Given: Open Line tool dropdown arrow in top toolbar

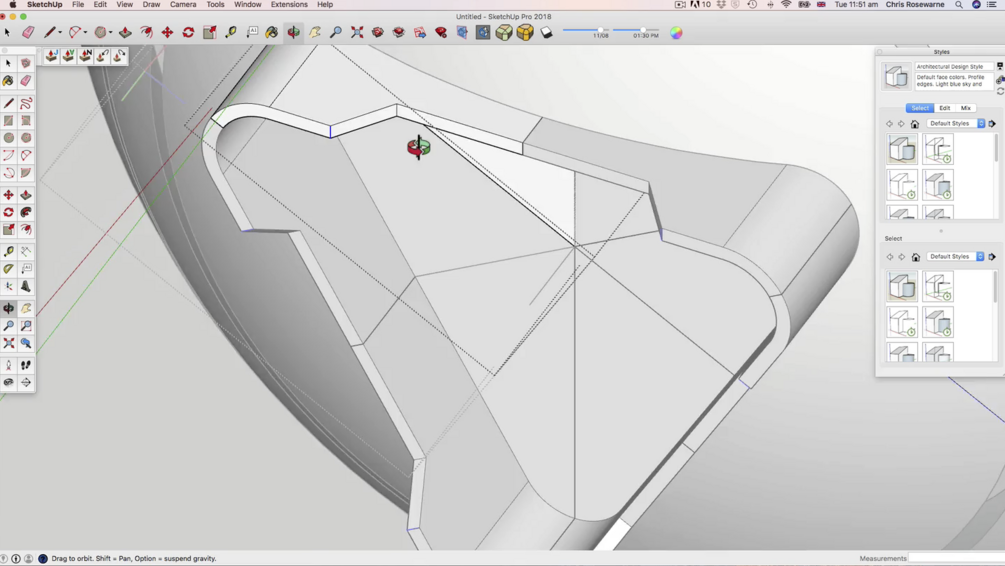Looking at the screenshot, I should click(x=60, y=33).
